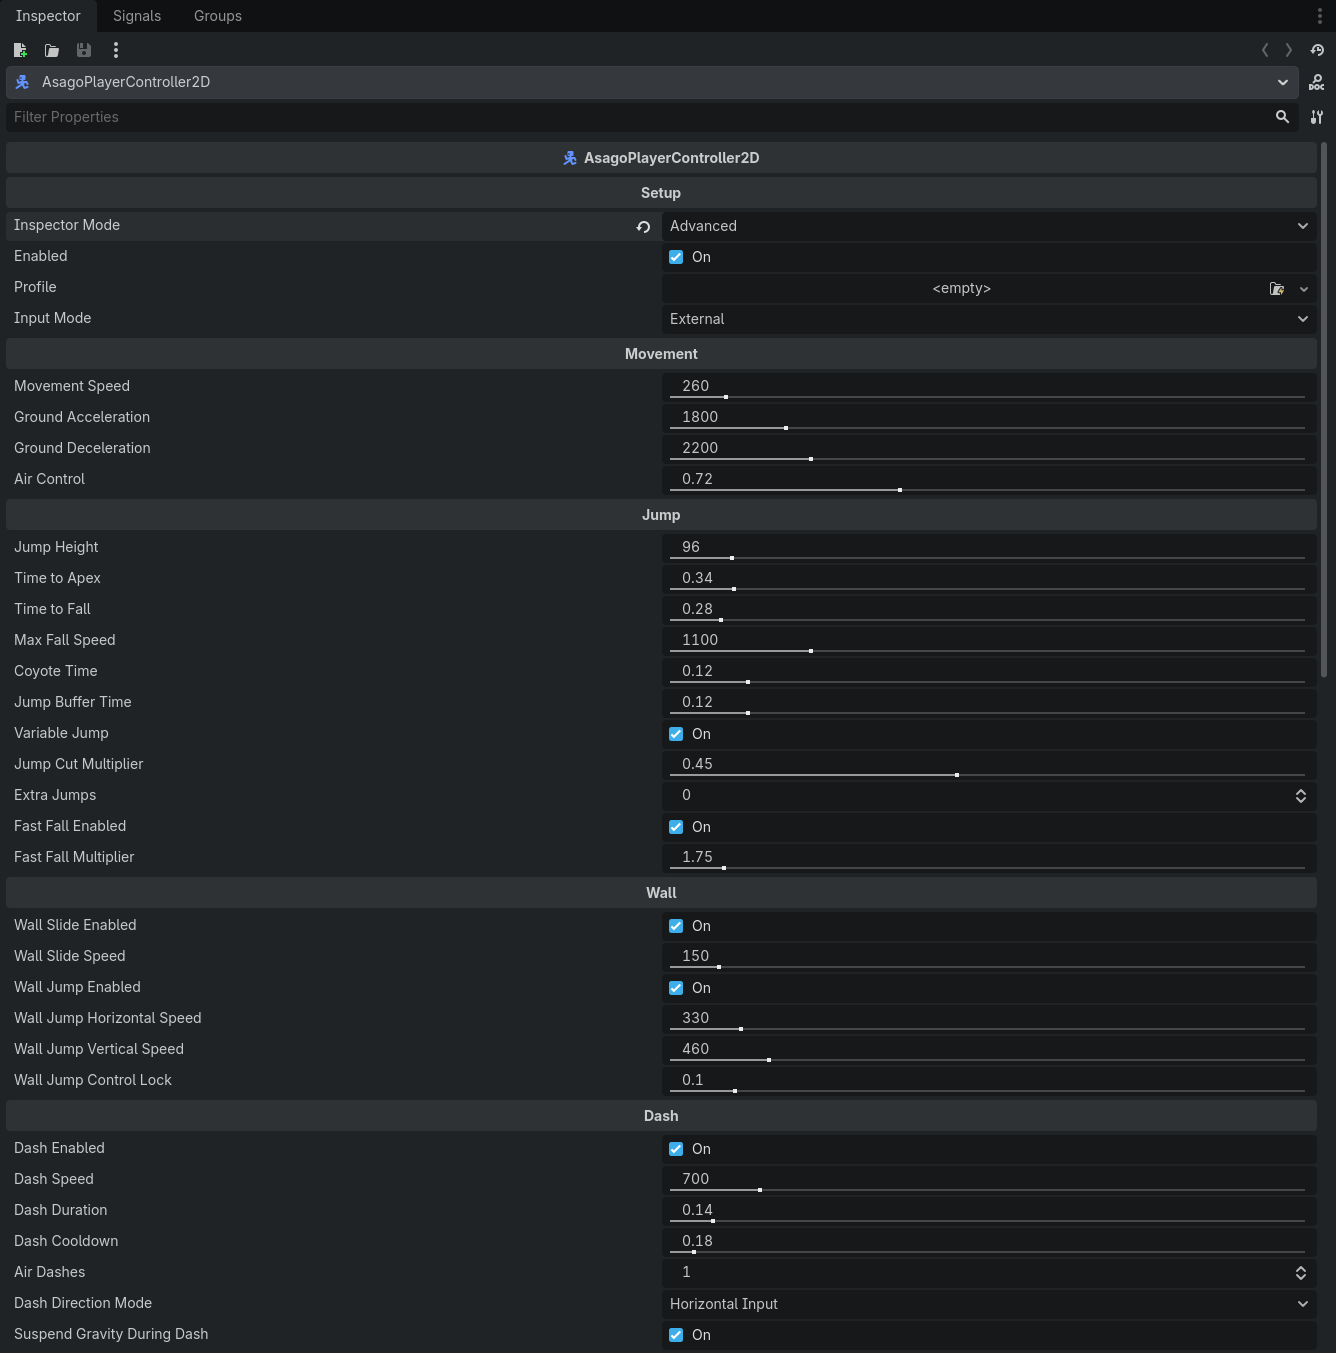Screen dimensions: 1336x1353
Task: Open the Groups tab
Action: 218,16
